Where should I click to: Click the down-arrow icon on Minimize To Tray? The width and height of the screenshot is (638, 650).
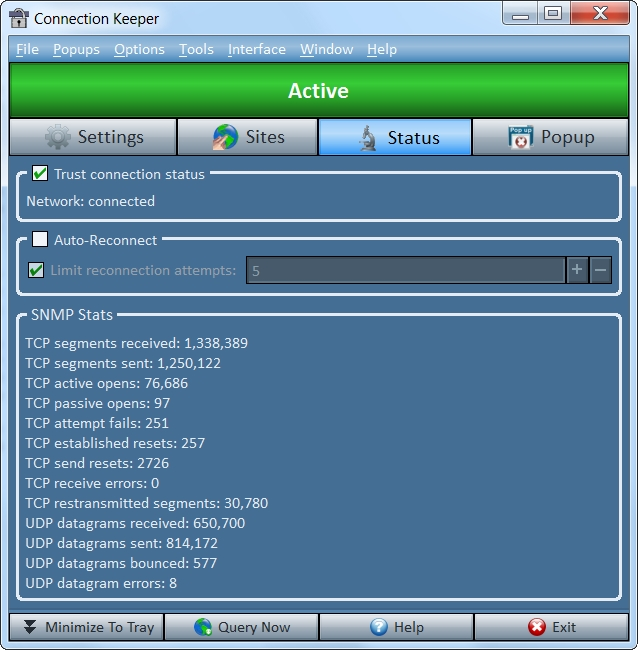(x=29, y=627)
